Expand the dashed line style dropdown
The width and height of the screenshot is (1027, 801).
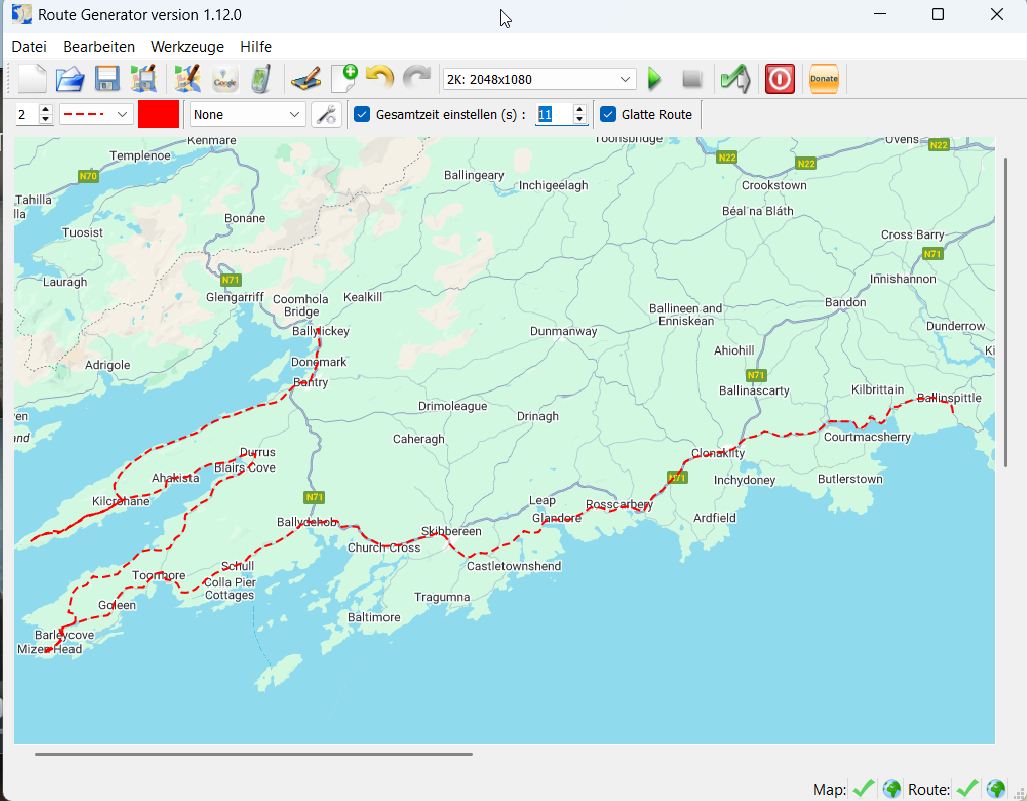coord(96,115)
